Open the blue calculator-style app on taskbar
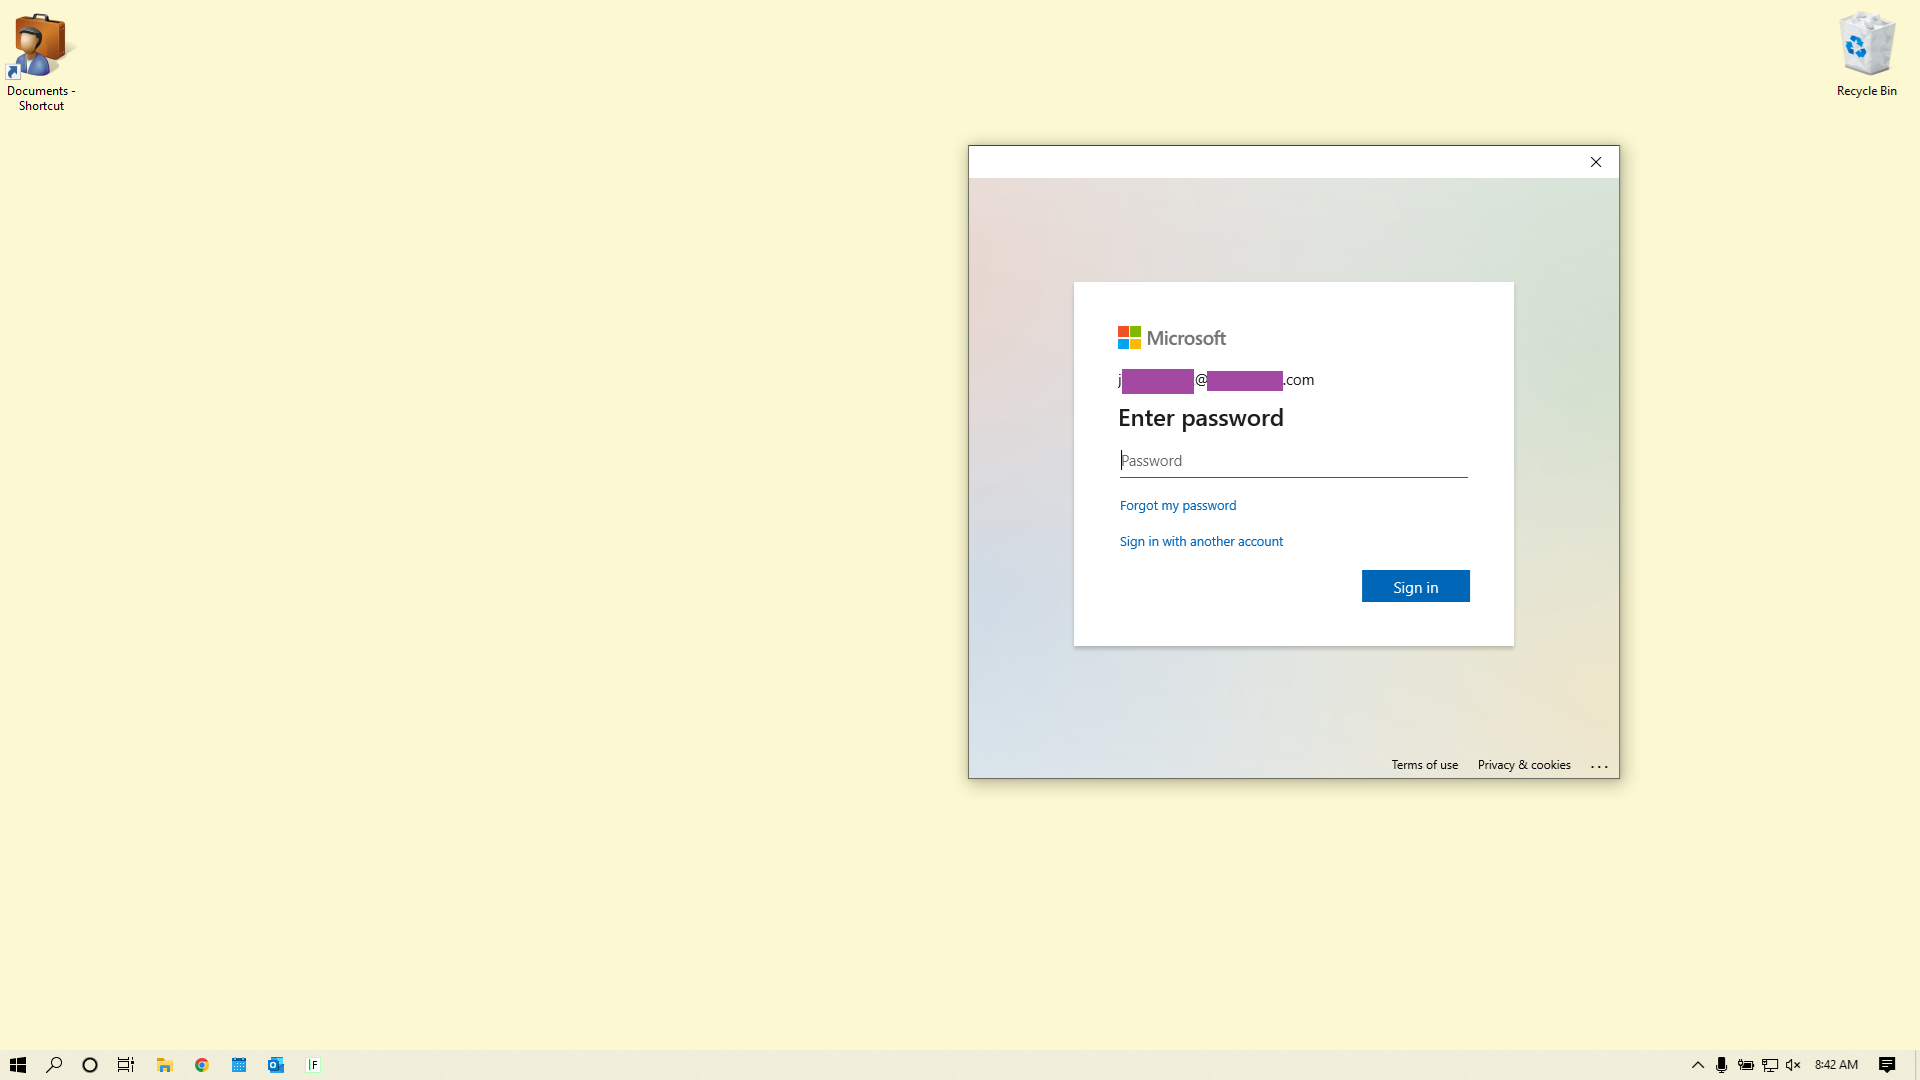Viewport: 1920px width, 1080px height. pyautogui.click(x=239, y=1065)
